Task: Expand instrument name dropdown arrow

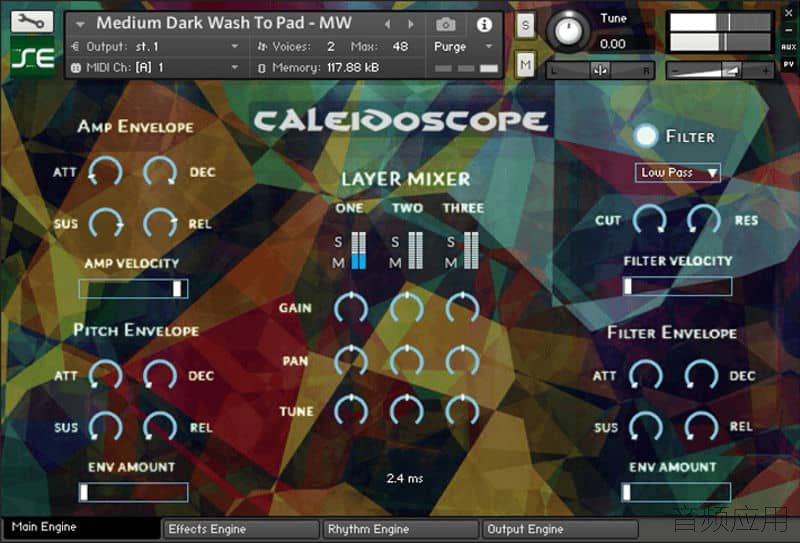Action: [x=80, y=24]
